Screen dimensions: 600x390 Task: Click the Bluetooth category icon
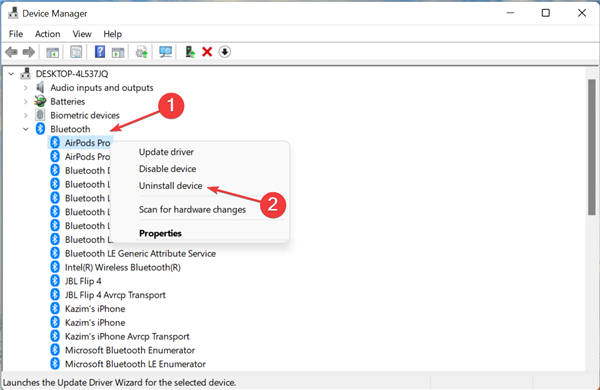[40, 129]
